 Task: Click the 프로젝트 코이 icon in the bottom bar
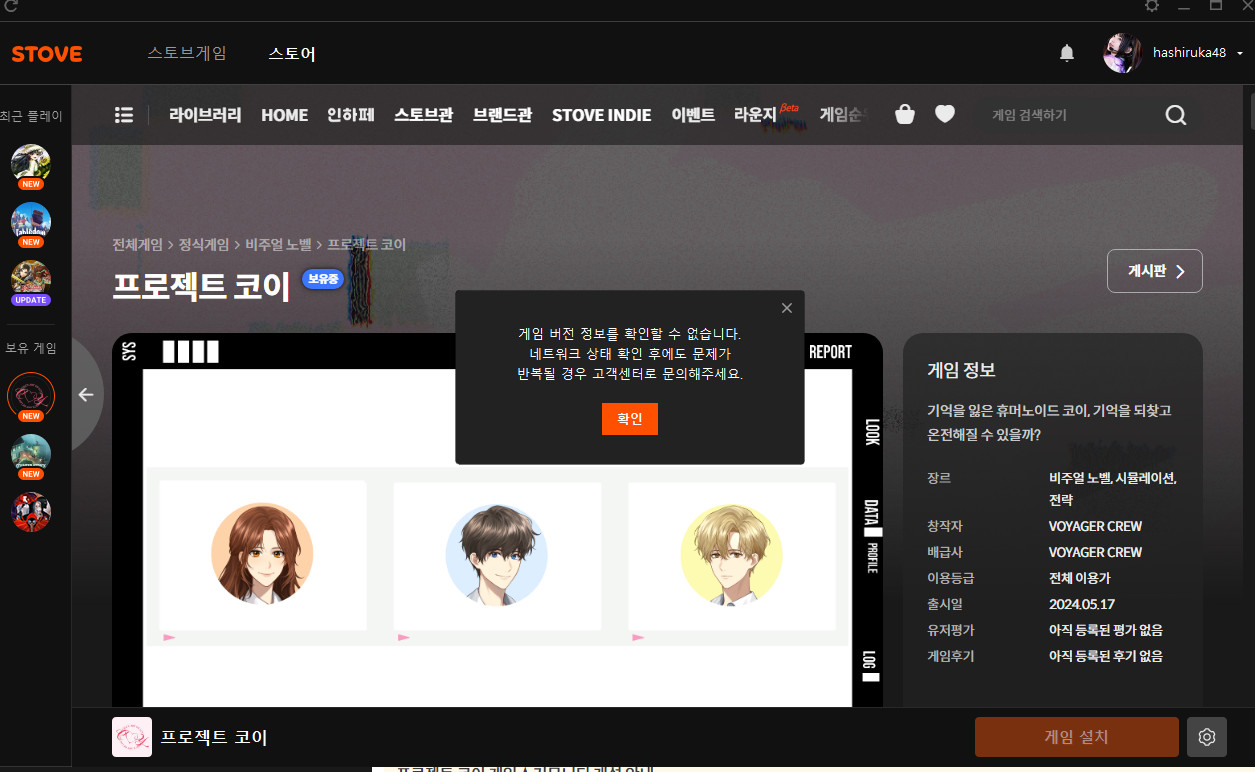pos(132,737)
